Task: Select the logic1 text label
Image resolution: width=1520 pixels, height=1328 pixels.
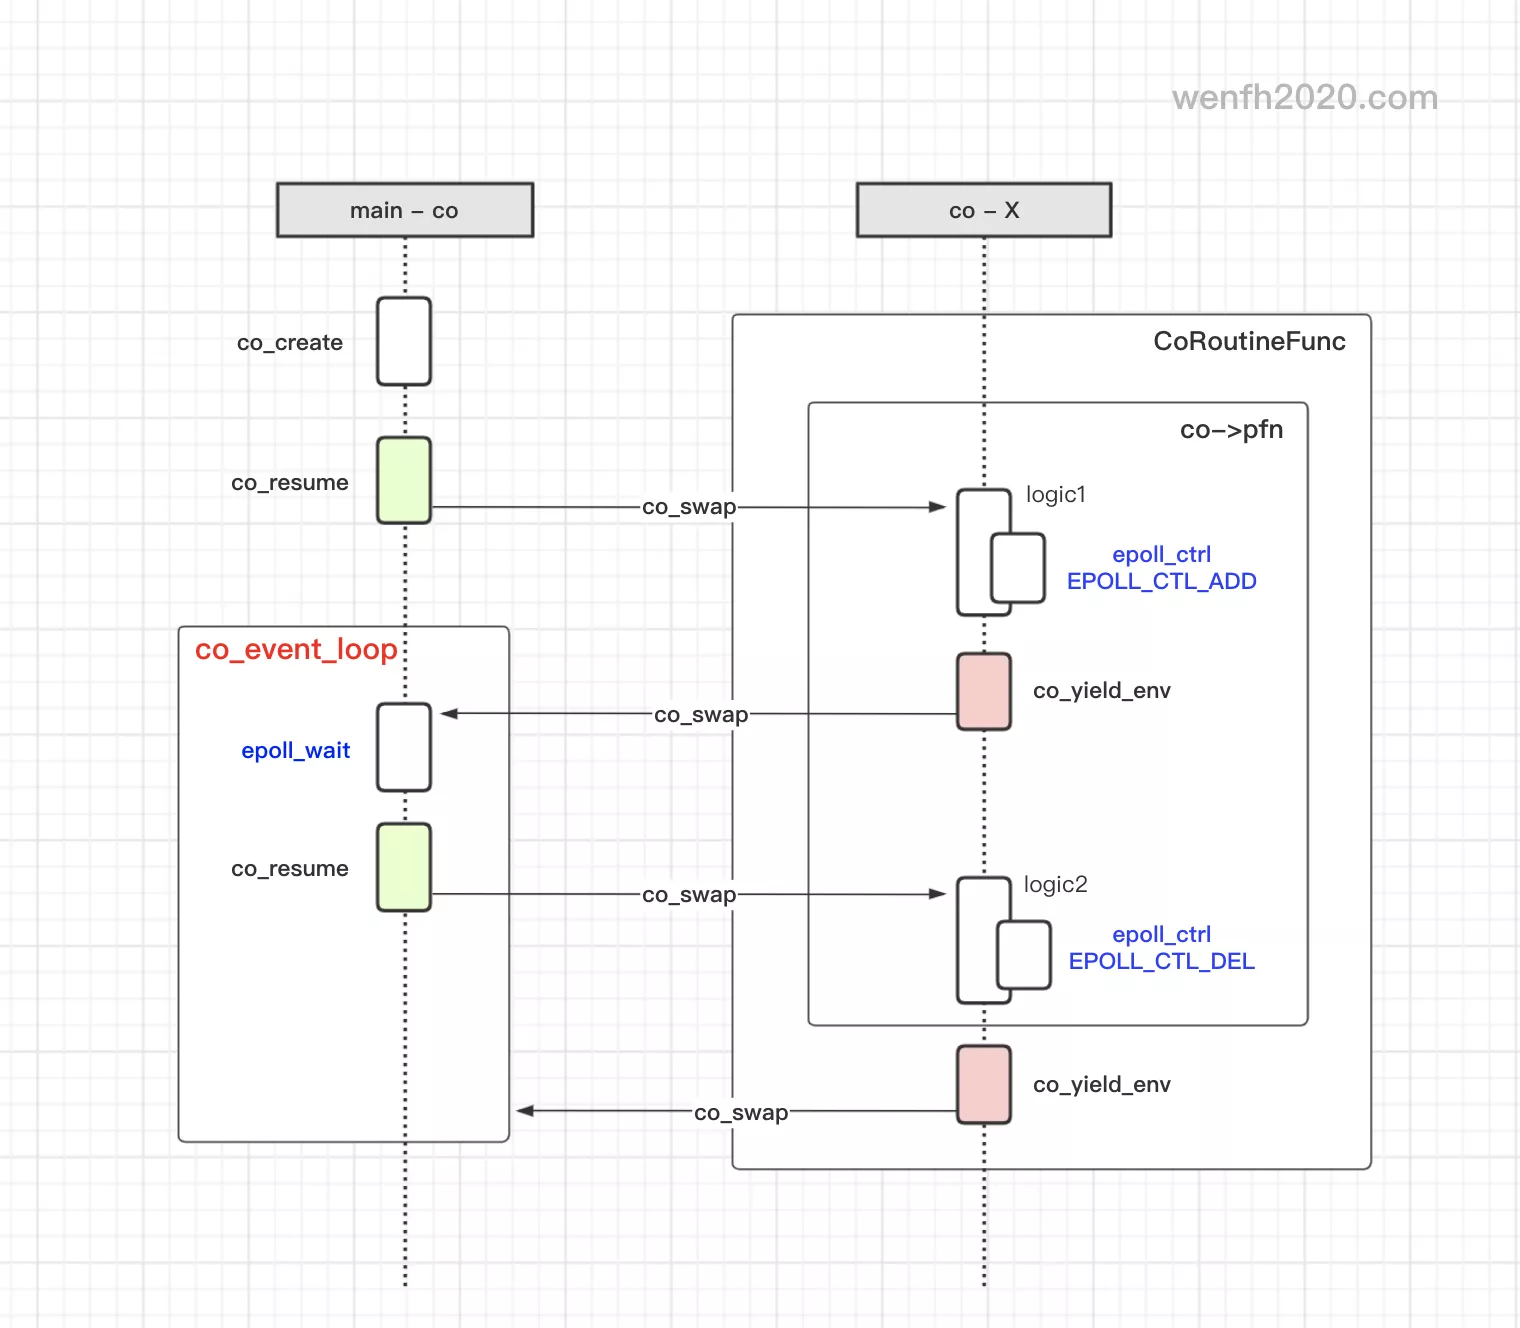Action: pos(1055,495)
